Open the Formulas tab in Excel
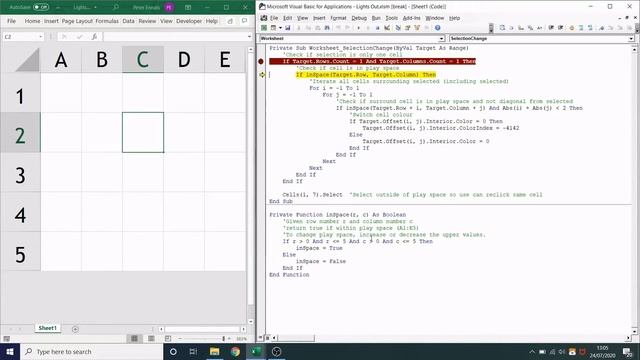Image resolution: width=640 pixels, height=360 pixels. pos(107,21)
